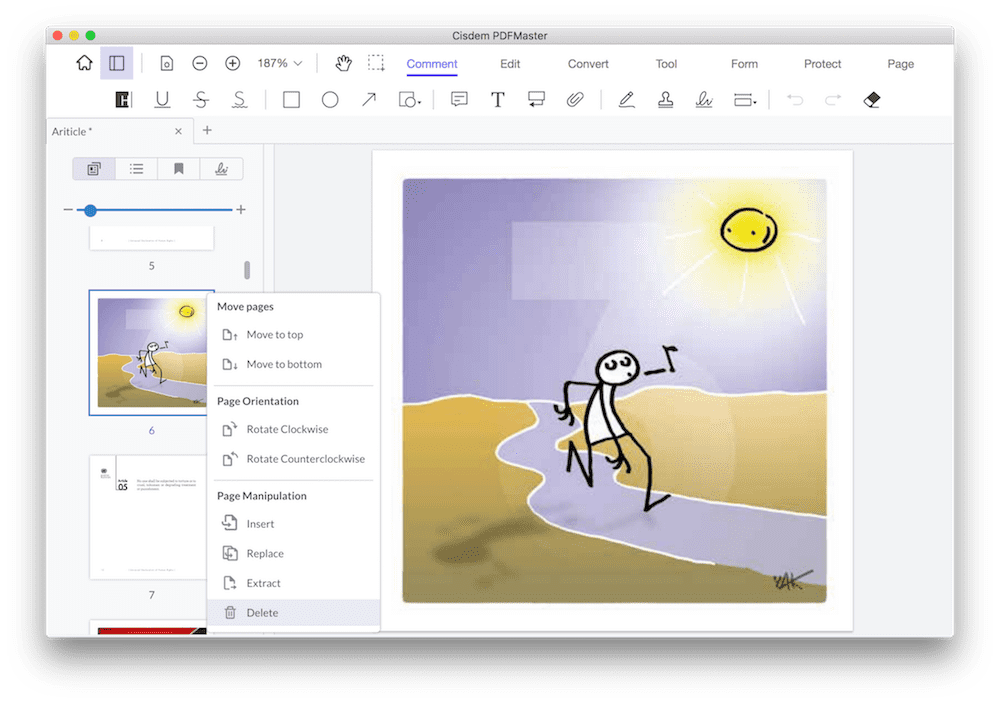Click the Redo arrow
This screenshot has width=1000, height=703.
pos(833,100)
